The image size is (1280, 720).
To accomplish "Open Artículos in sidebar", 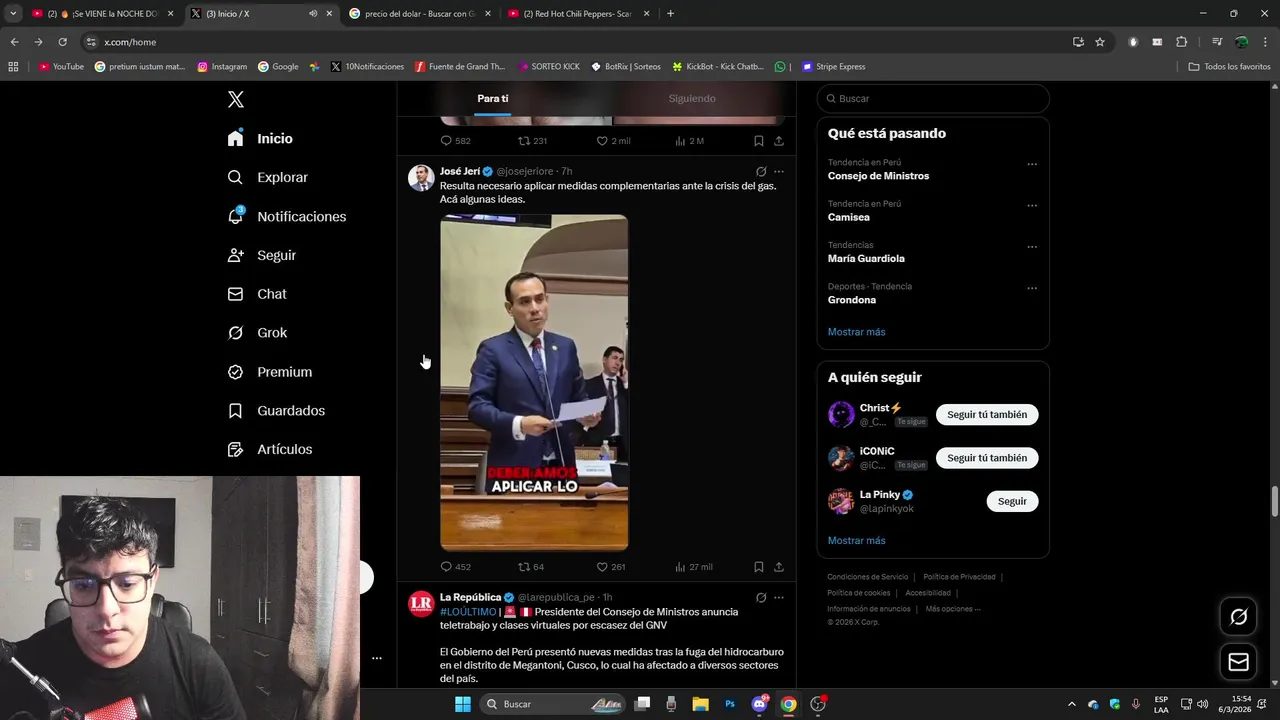I will coord(269,450).
